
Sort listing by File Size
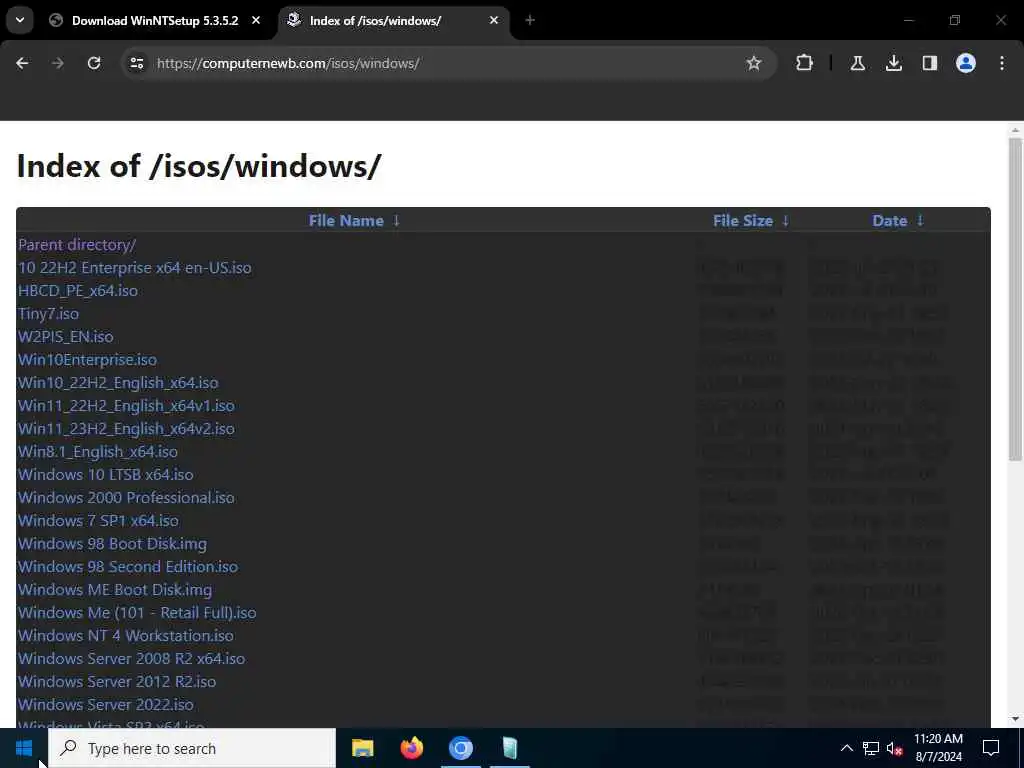coord(743,221)
